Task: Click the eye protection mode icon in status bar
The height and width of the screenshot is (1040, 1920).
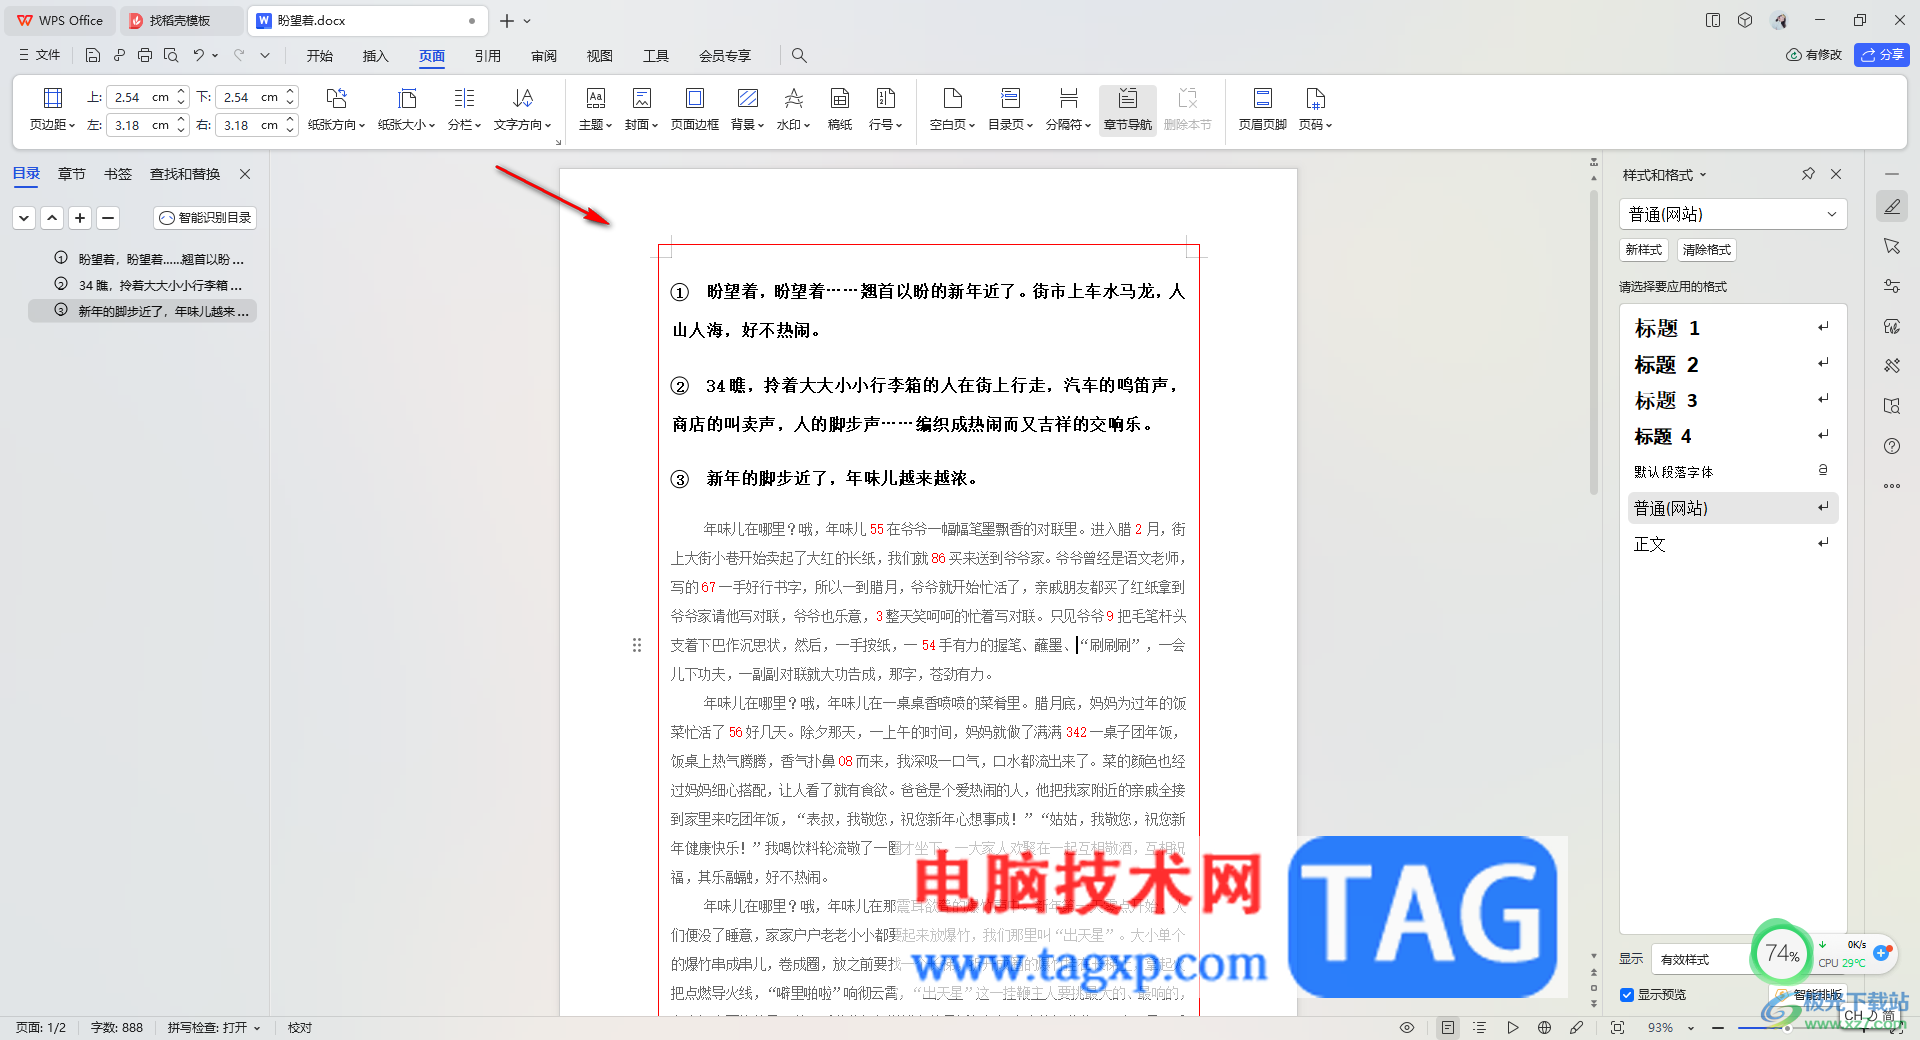Action: tap(1407, 1027)
